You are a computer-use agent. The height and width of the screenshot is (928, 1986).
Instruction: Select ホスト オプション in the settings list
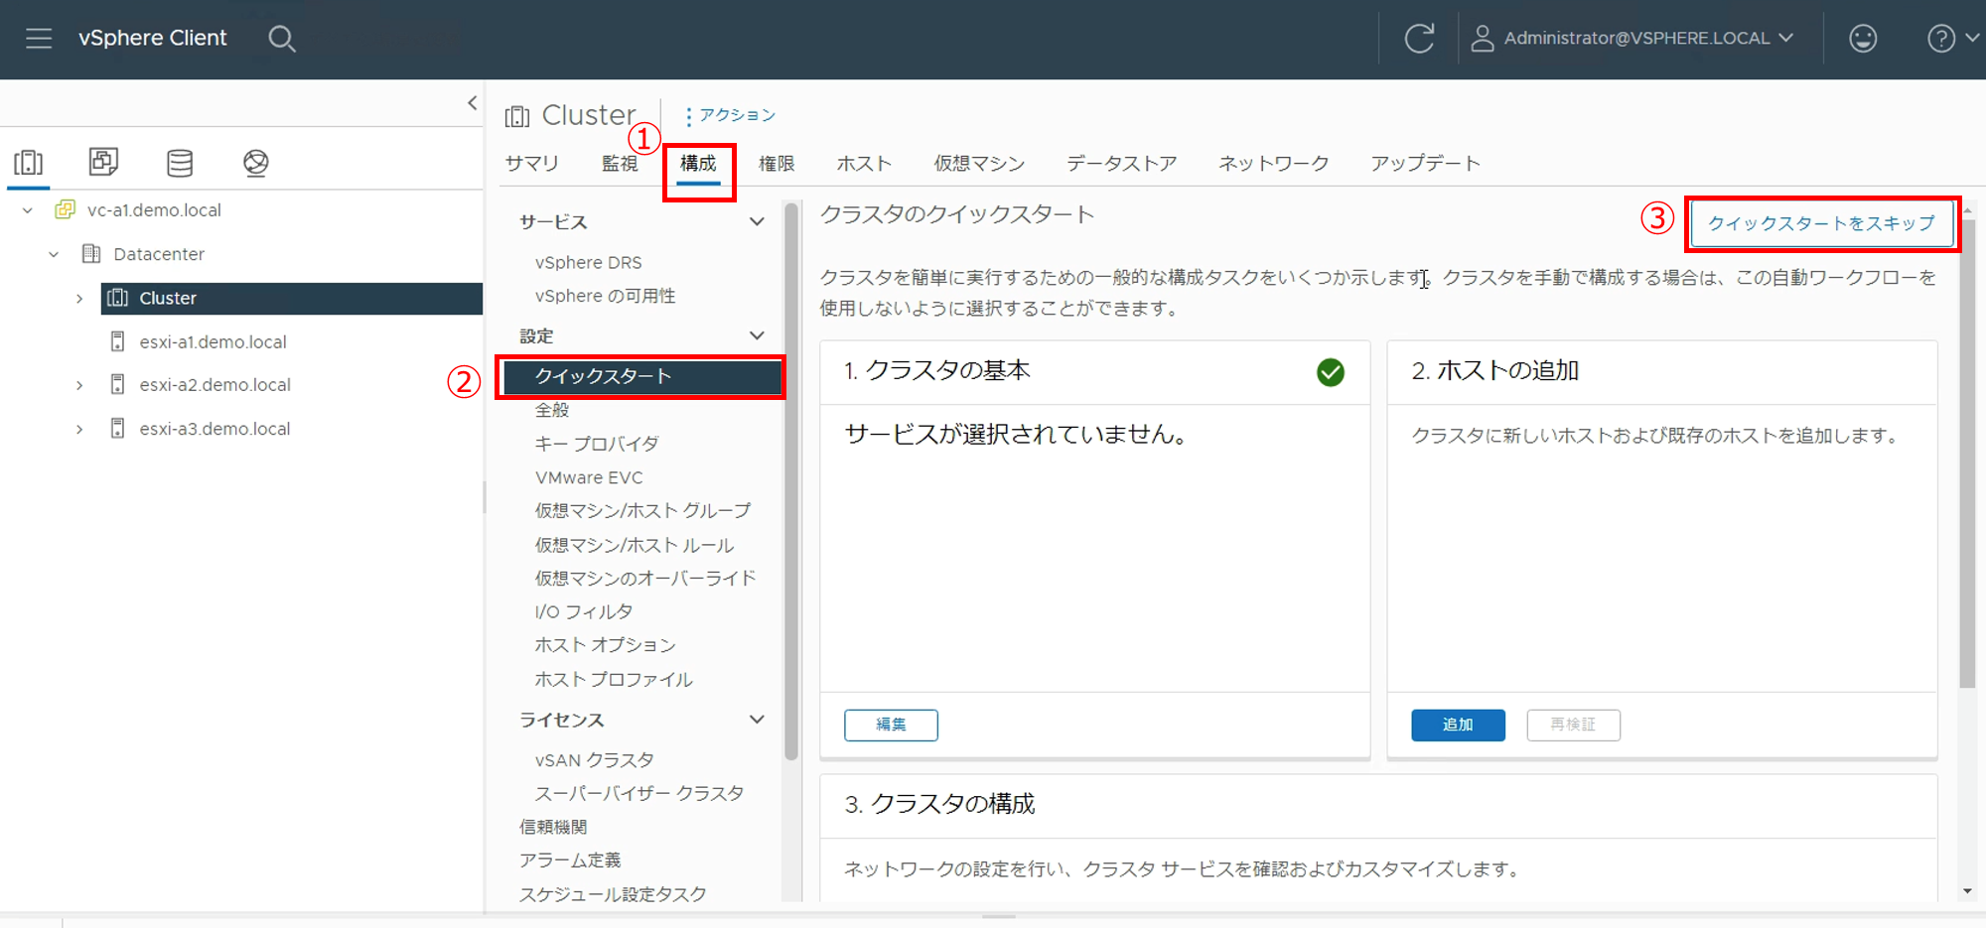pyautogui.click(x=605, y=645)
